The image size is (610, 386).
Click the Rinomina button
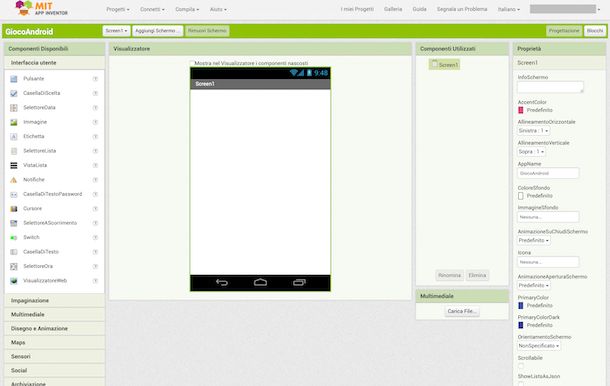click(449, 275)
